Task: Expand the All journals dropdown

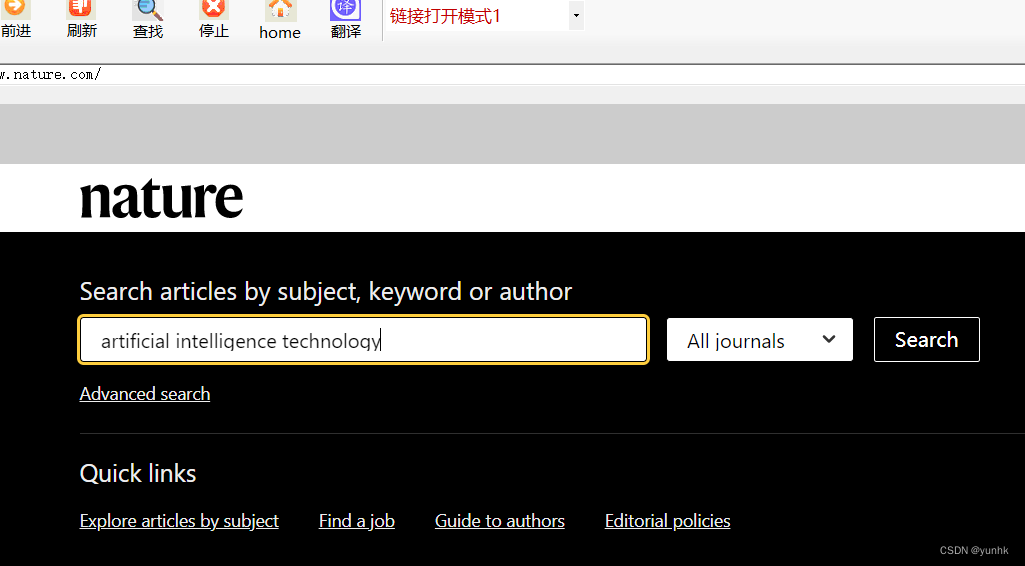Action: point(760,340)
